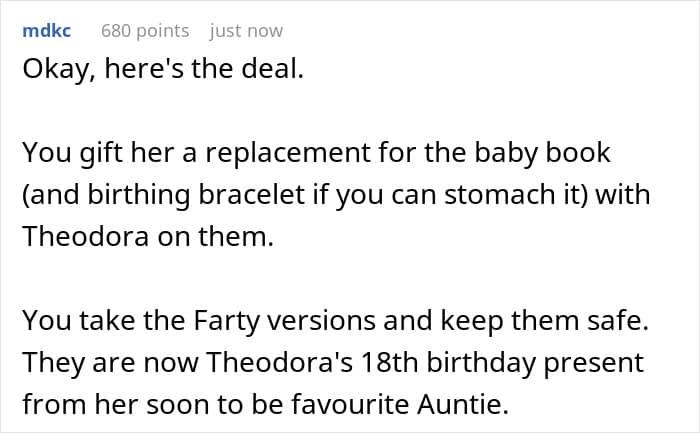The width and height of the screenshot is (700, 433).
Task: Click the words 'You take the'
Action: coord(89,321)
